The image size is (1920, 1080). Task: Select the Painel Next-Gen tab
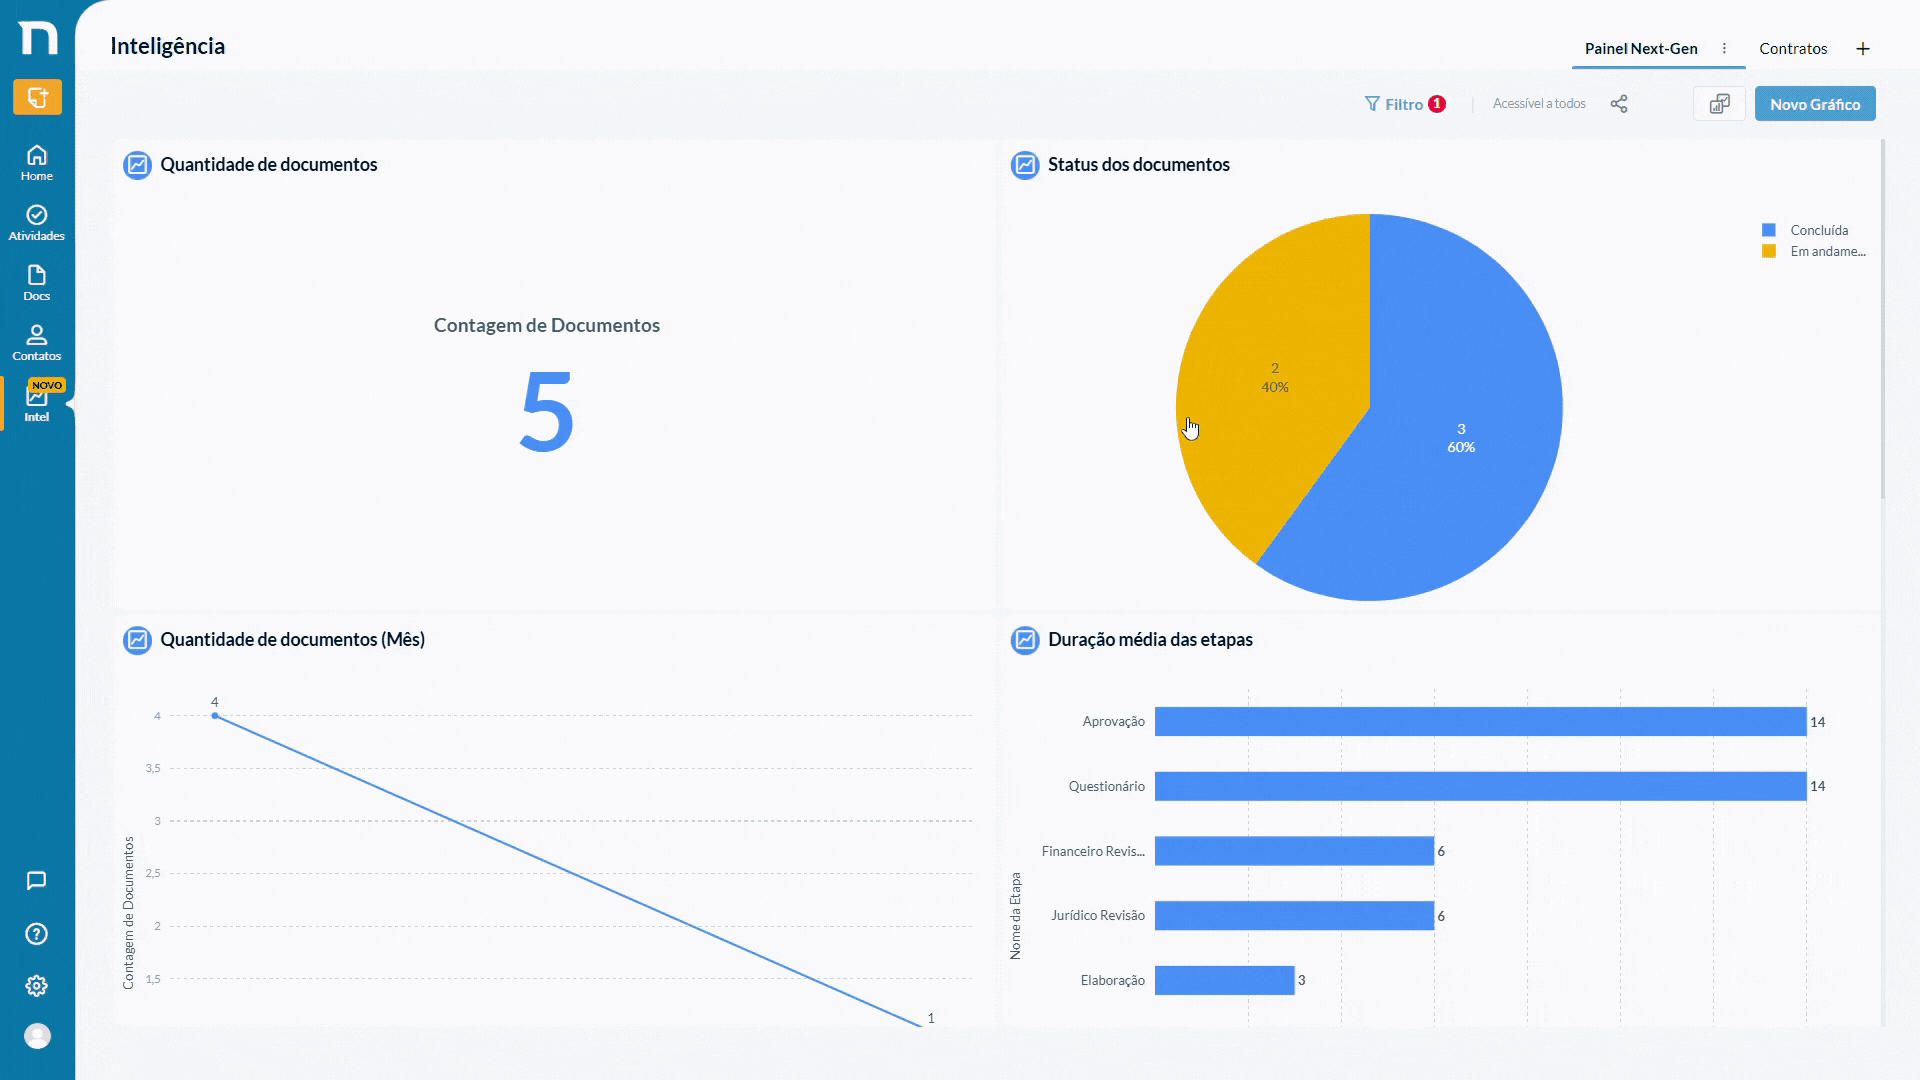(x=1641, y=48)
